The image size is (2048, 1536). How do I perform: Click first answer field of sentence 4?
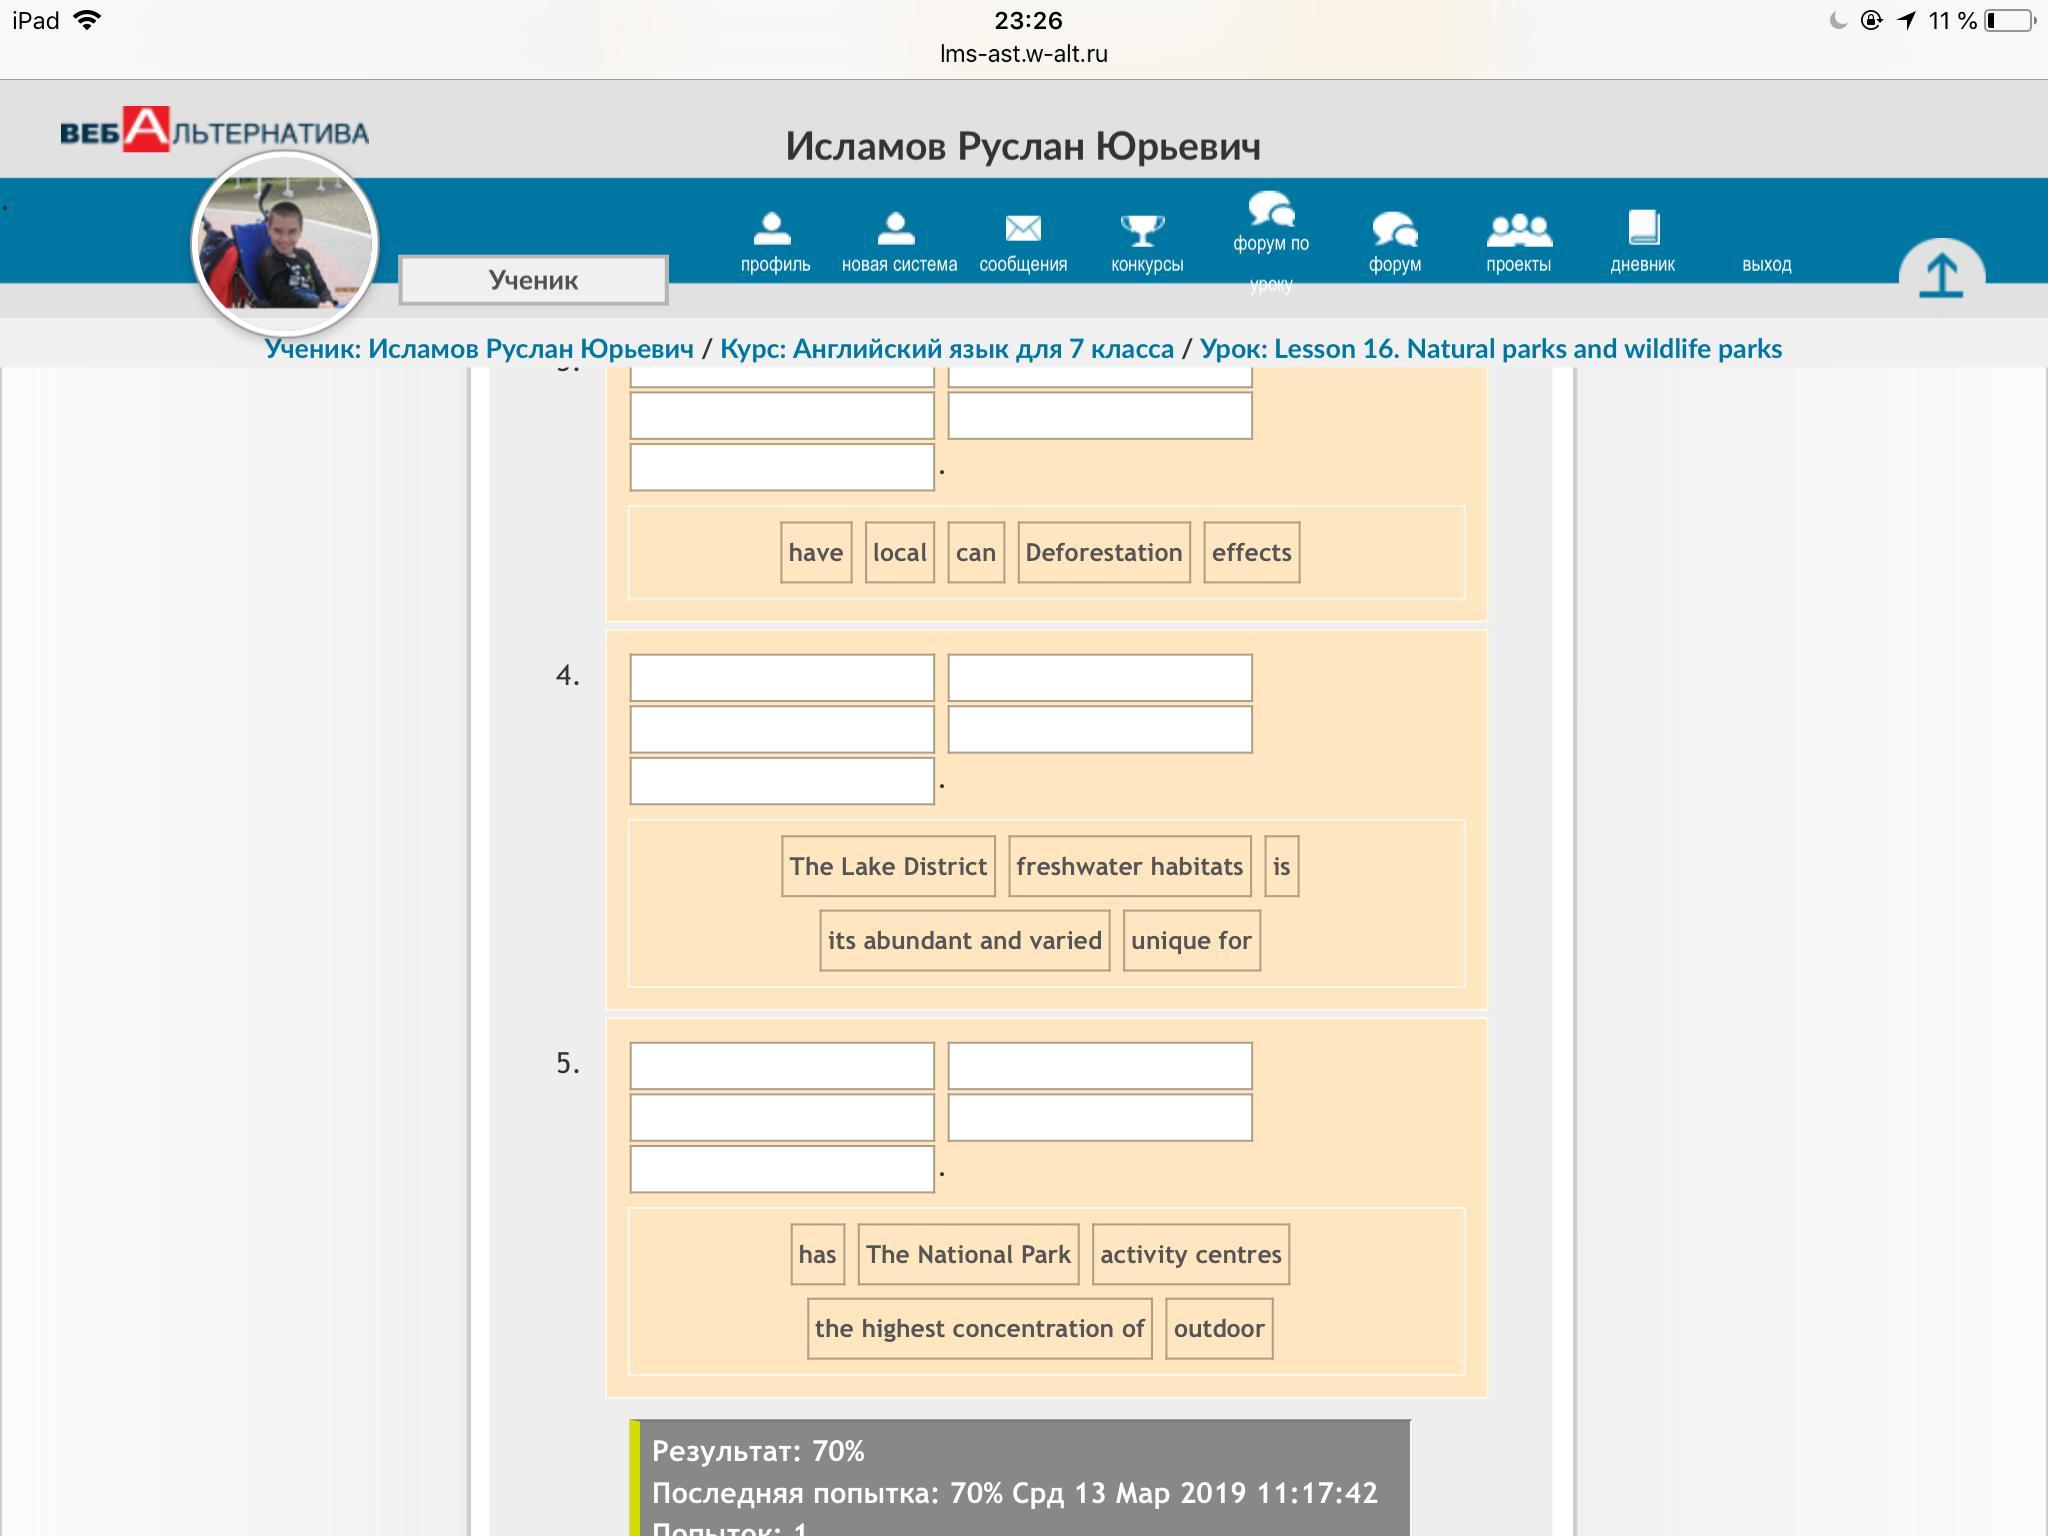click(x=782, y=678)
